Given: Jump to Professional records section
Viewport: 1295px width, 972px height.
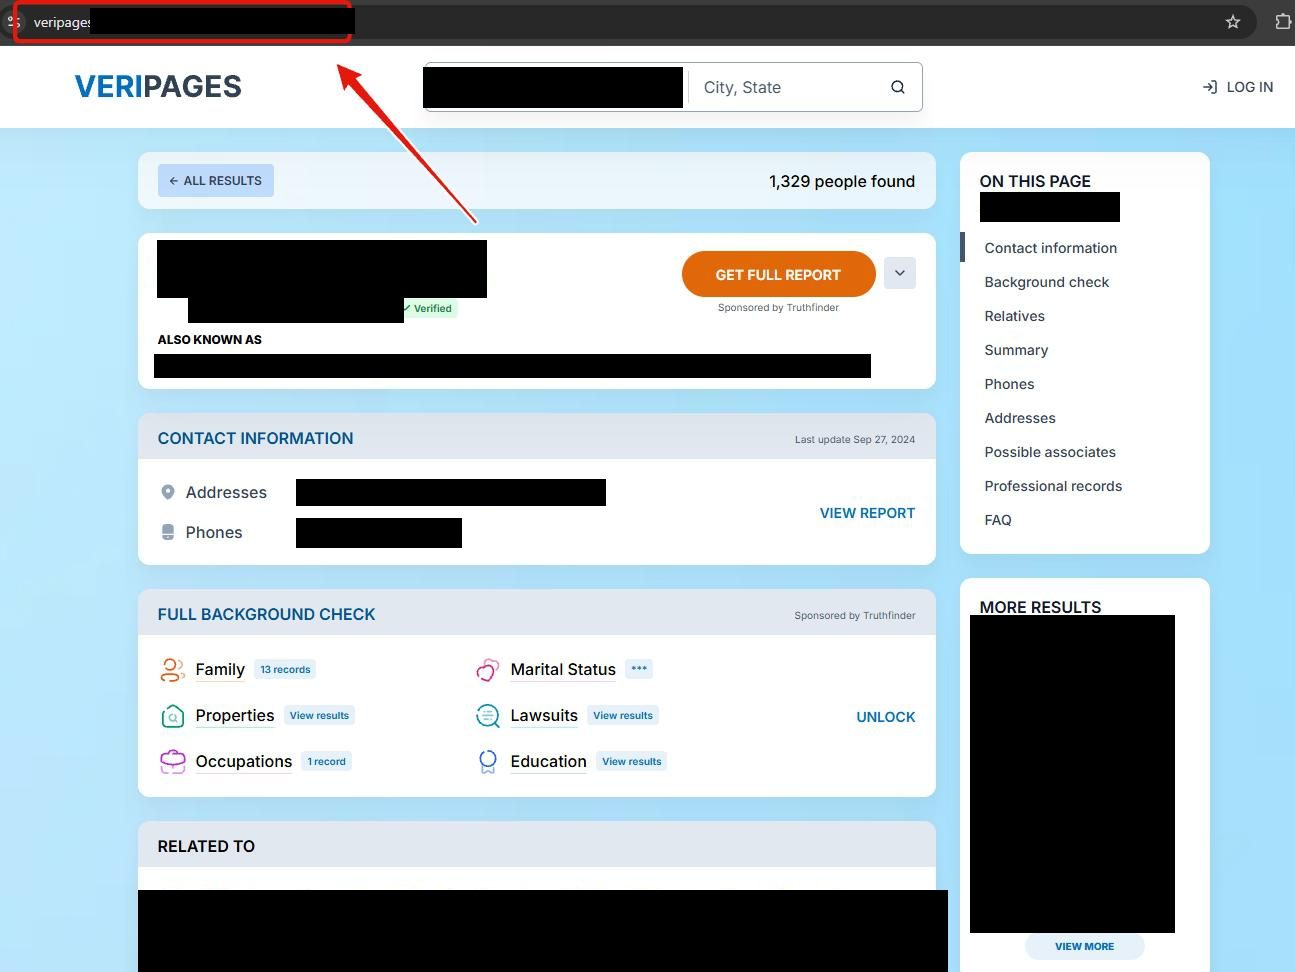Looking at the screenshot, I should click(1052, 486).
